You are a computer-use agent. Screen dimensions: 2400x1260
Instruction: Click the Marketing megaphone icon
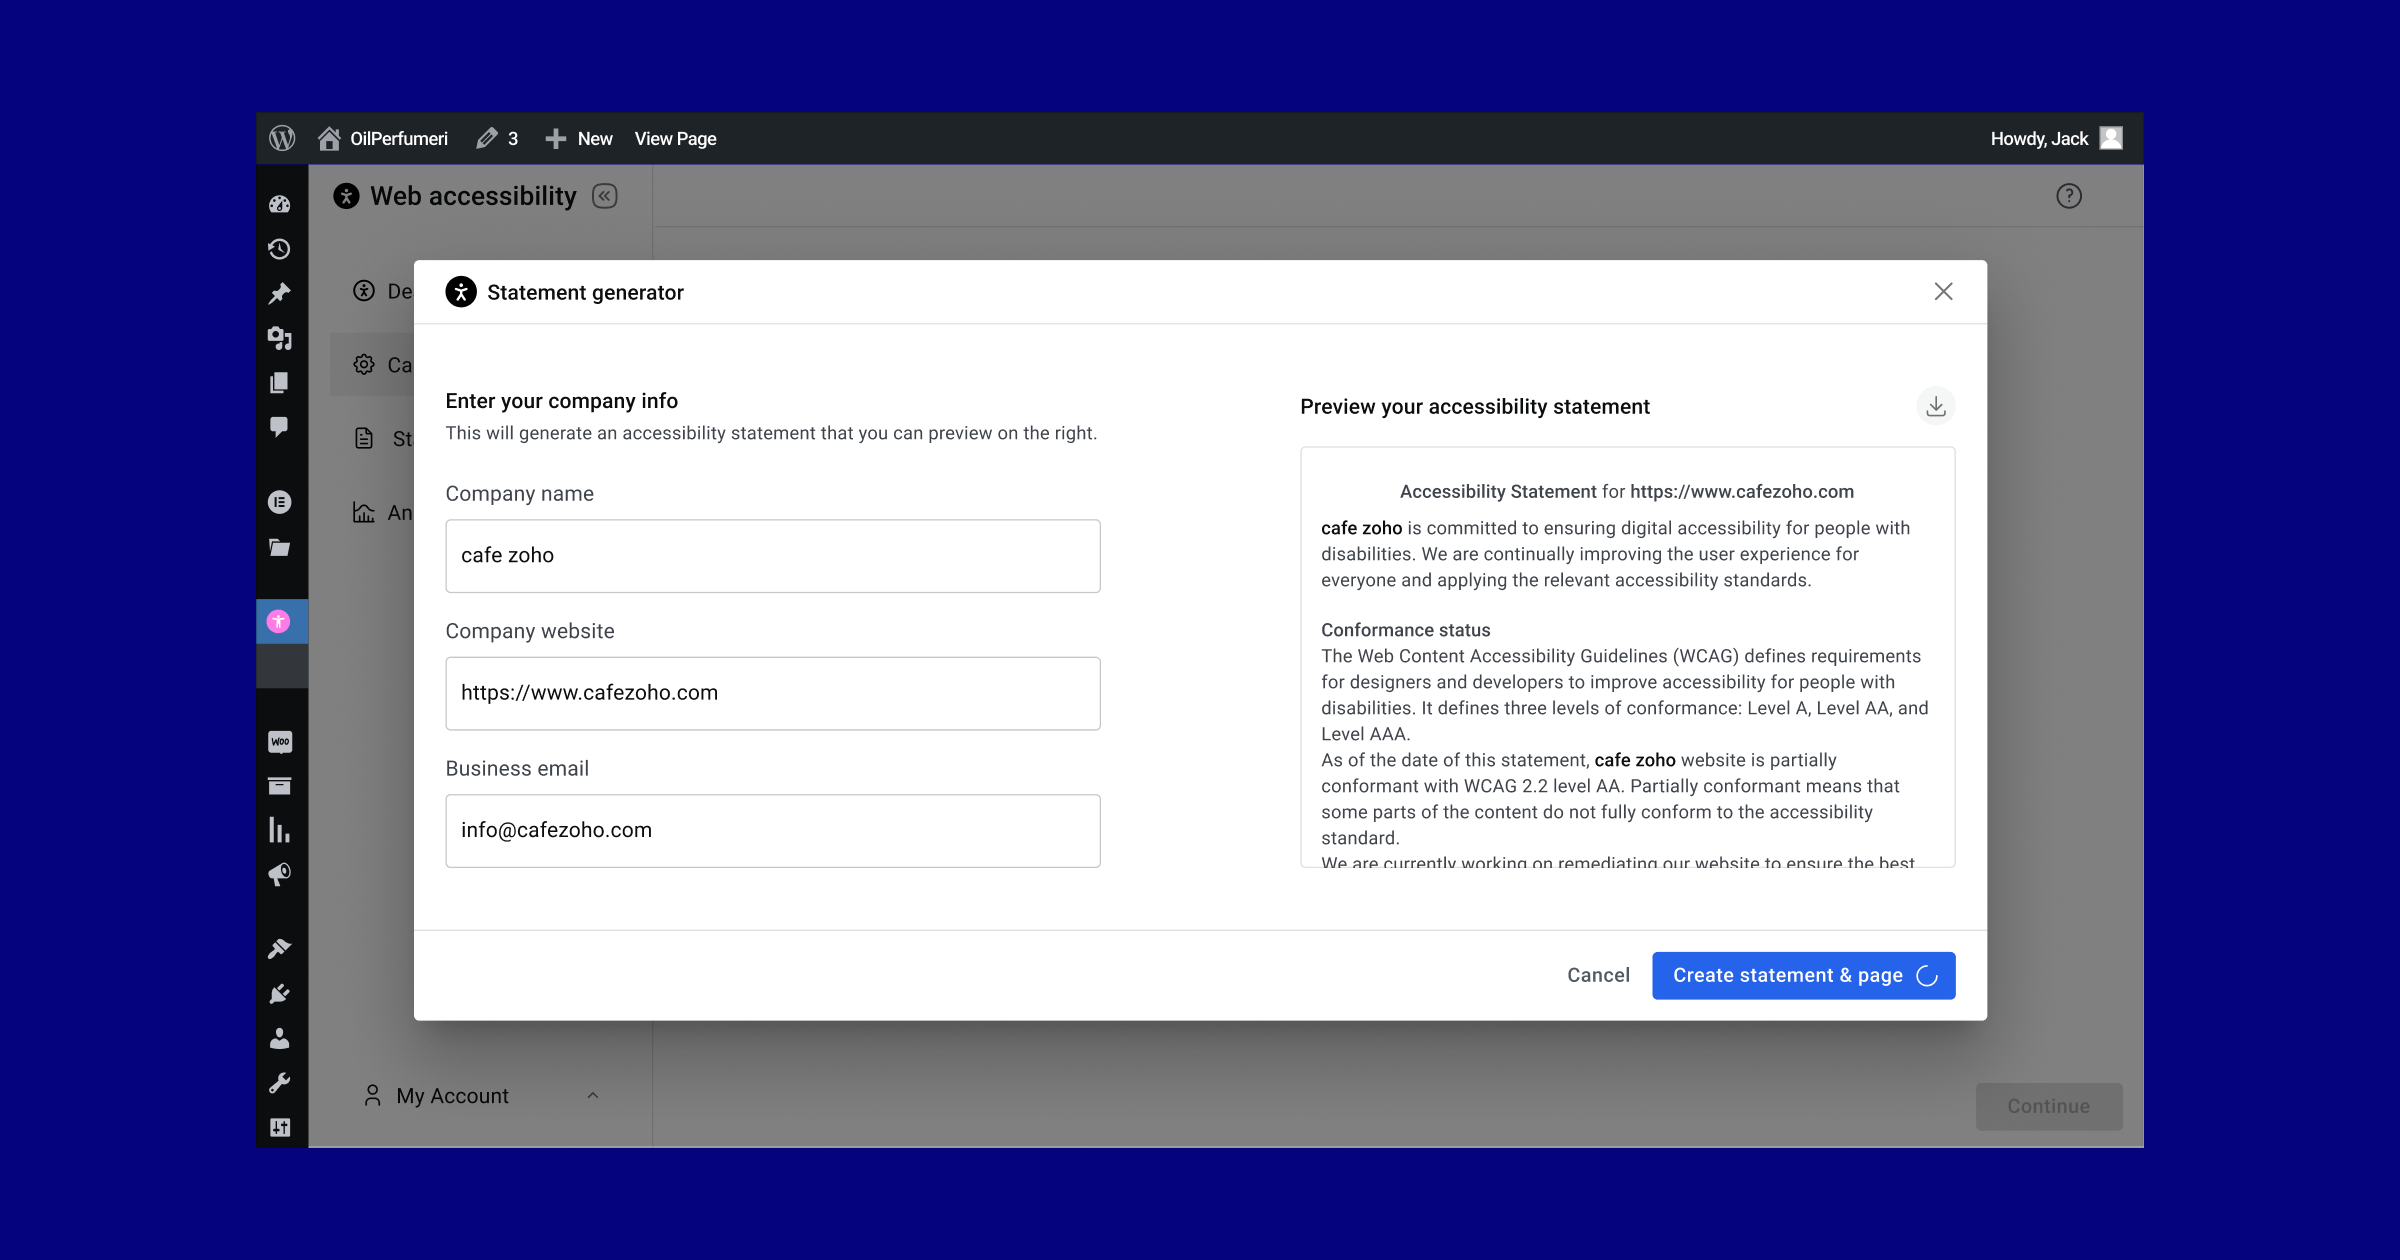[280, 874]
